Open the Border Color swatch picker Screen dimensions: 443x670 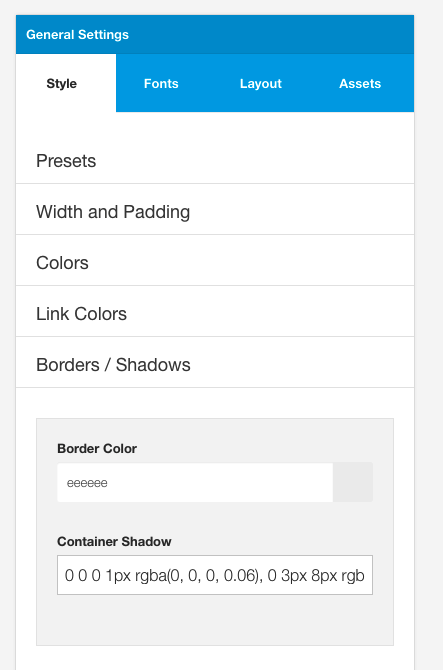coord(353,482)
